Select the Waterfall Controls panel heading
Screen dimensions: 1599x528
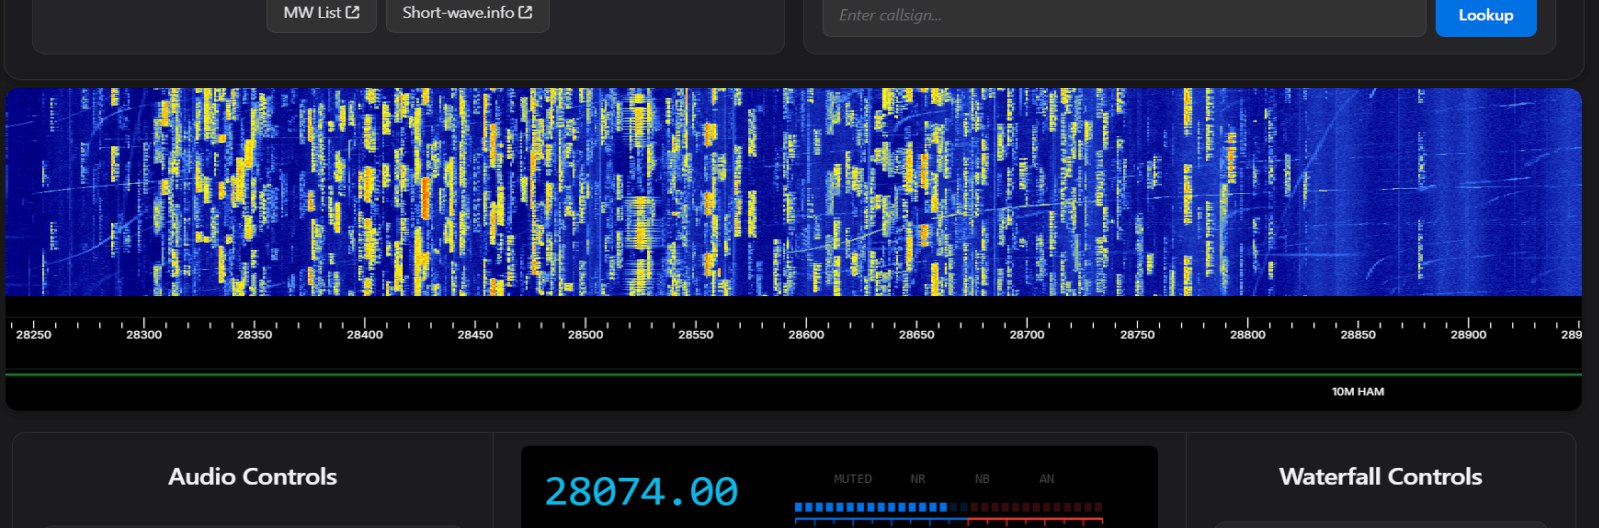[1380, 477]
